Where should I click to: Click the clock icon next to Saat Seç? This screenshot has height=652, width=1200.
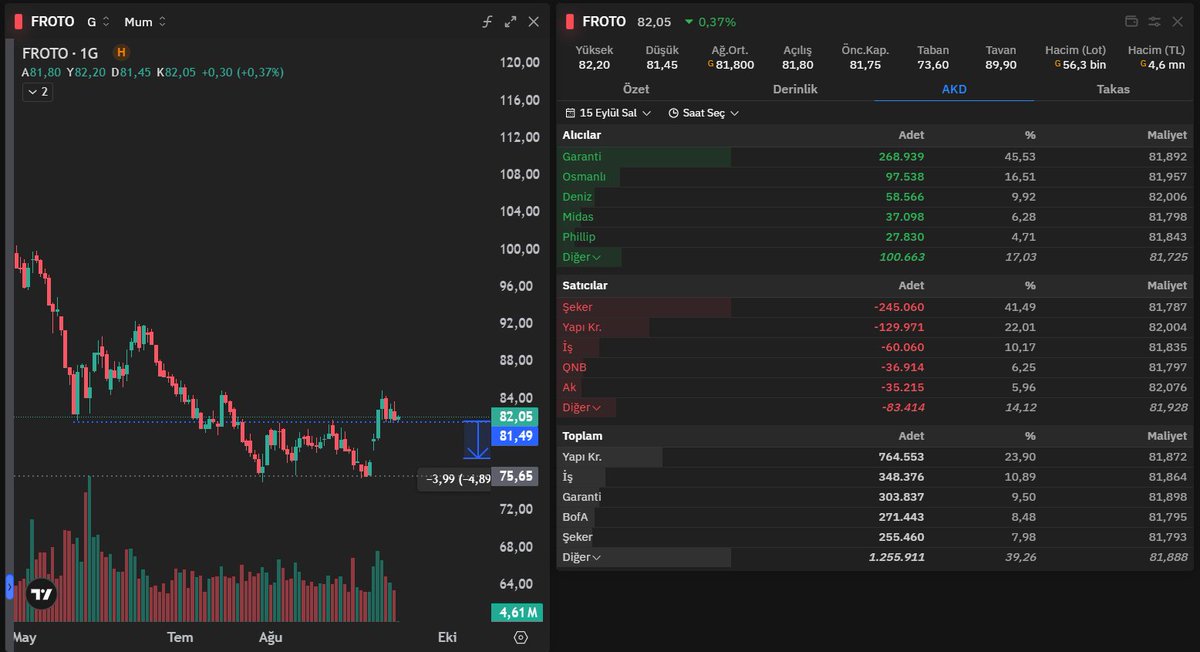673,113
